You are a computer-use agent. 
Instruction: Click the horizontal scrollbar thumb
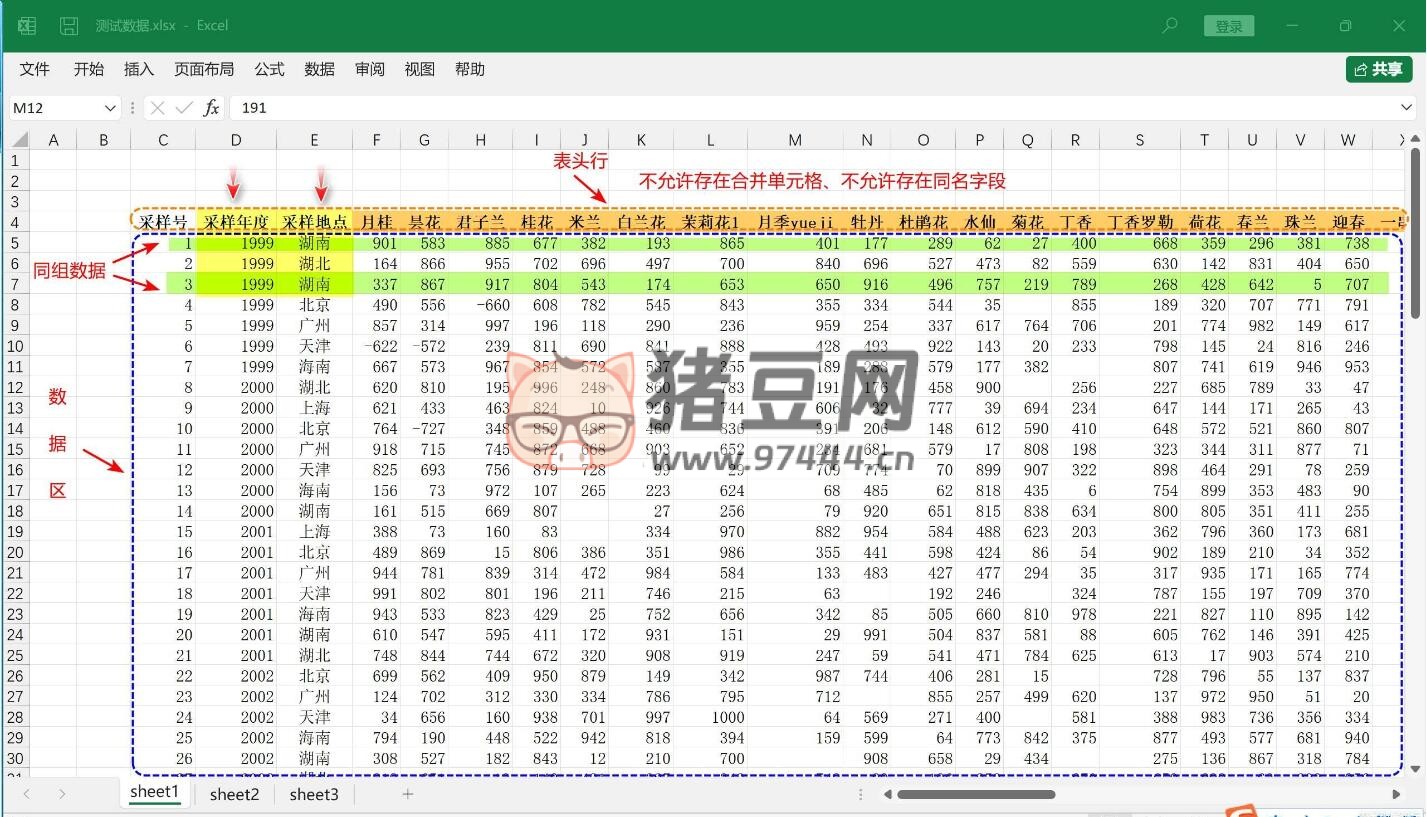[975, 795]
